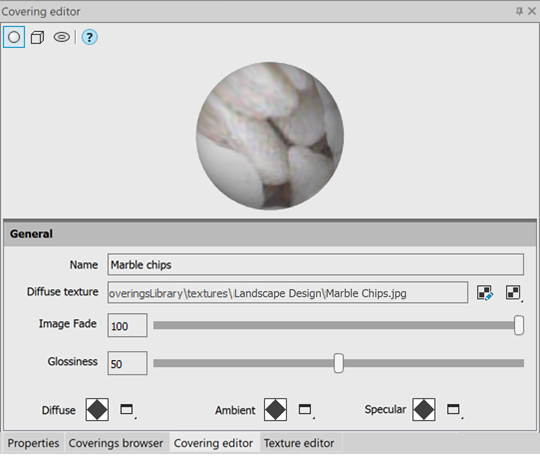
Task: Open help with the question mark icon
Action: click(x=90, y=37)
